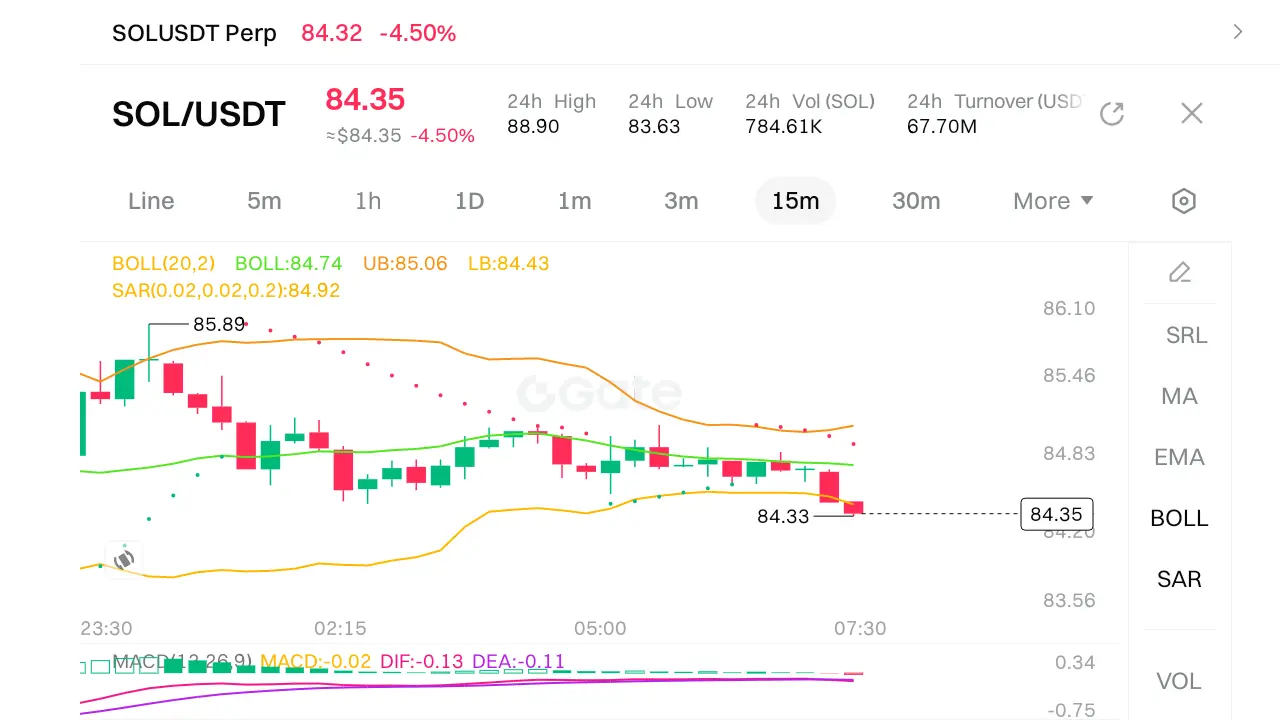Switch to the Line chart tab
Screen dimensions: 1280x720
click(151, 201)
